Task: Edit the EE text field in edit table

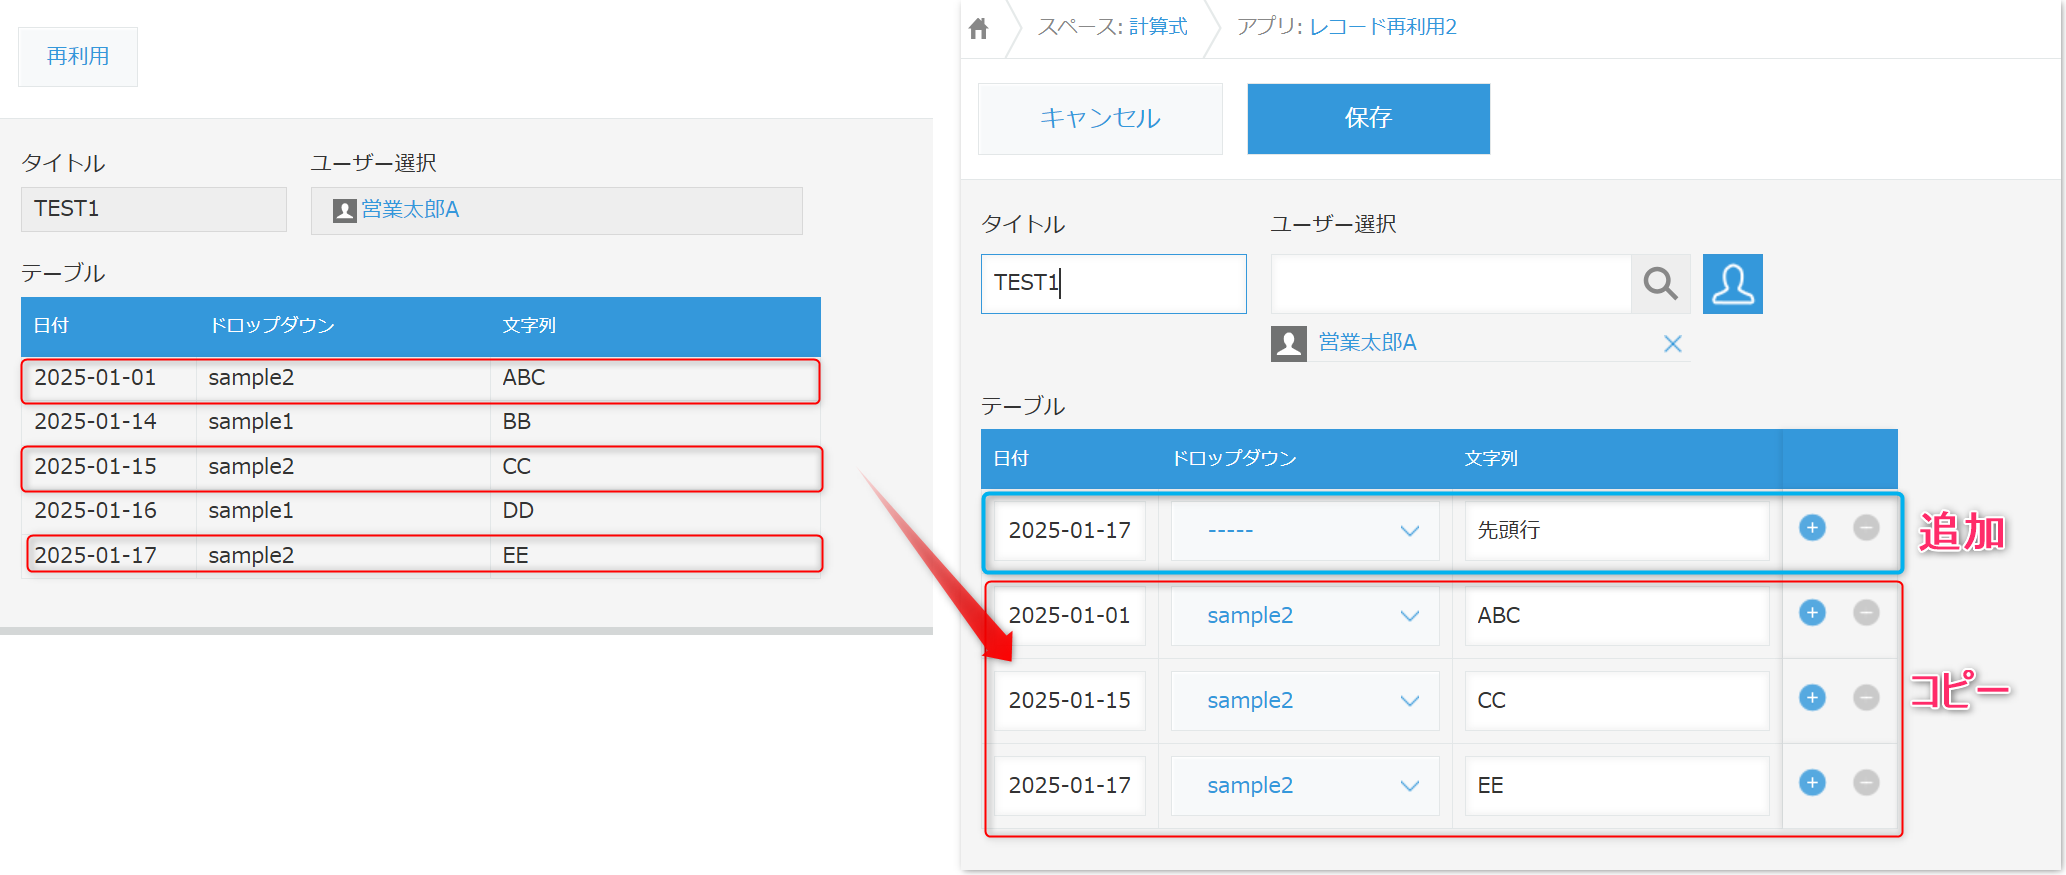Action: click(1617, 786)
